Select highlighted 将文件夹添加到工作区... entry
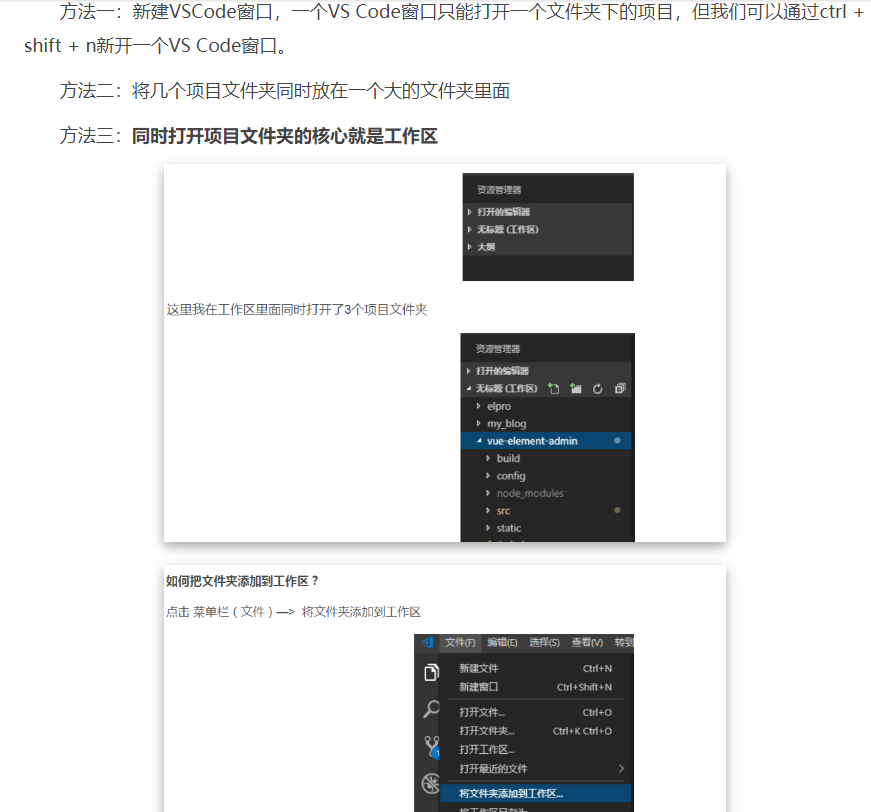Viewport: 871px width, 812px height. [535, 794]
